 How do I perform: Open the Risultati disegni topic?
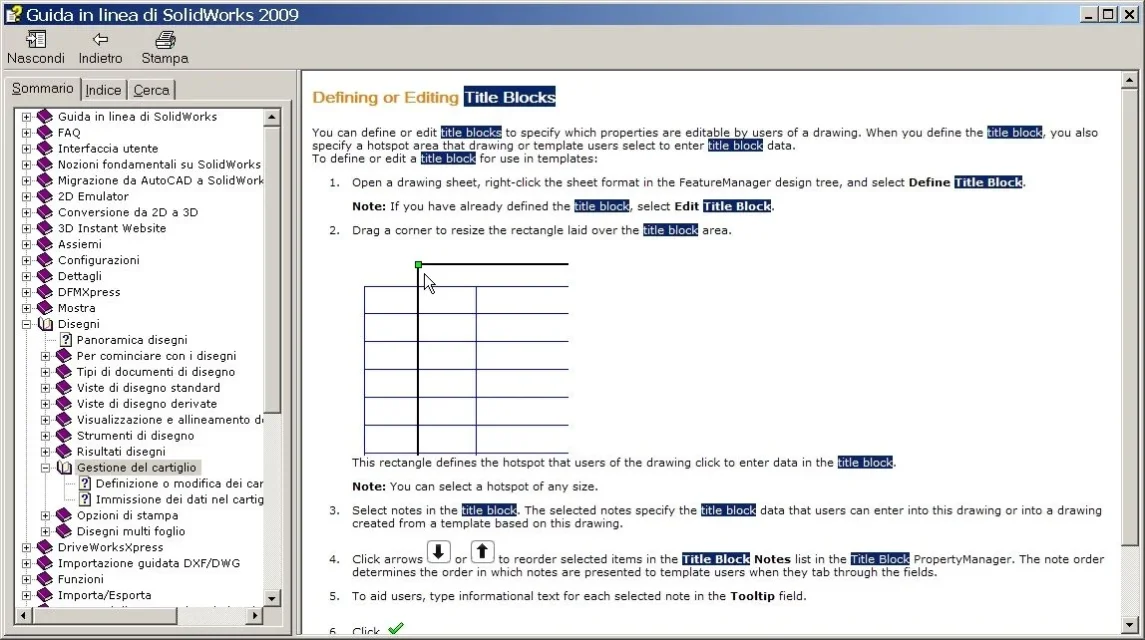coord(121,452)
